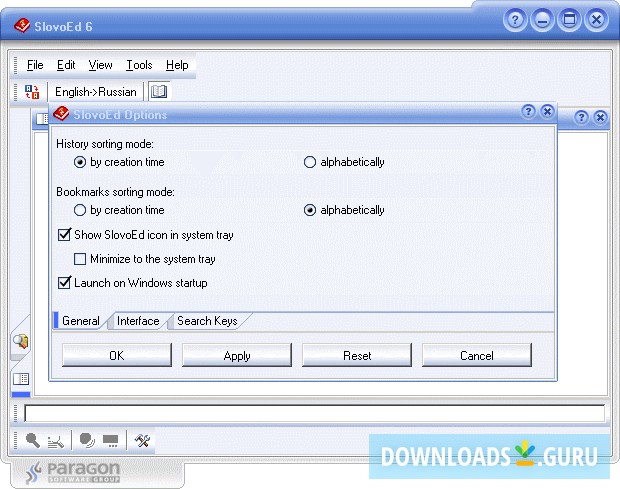This screenshot has height=489, width=620.
Task: Click the list search icon in bottom toolbar
Action: (x=56, y=441)
